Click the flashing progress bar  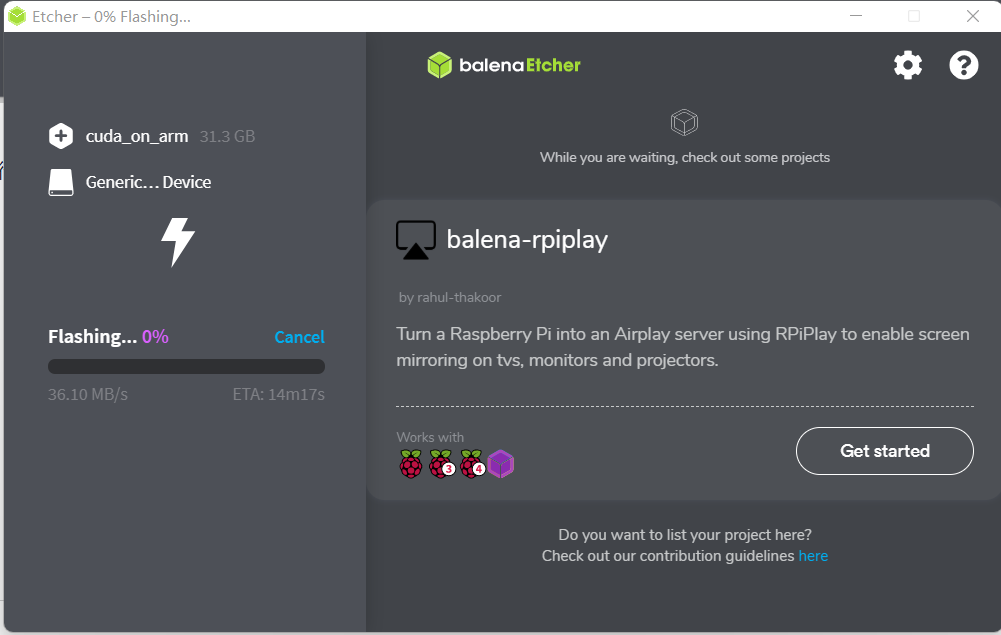pos(186,366)
